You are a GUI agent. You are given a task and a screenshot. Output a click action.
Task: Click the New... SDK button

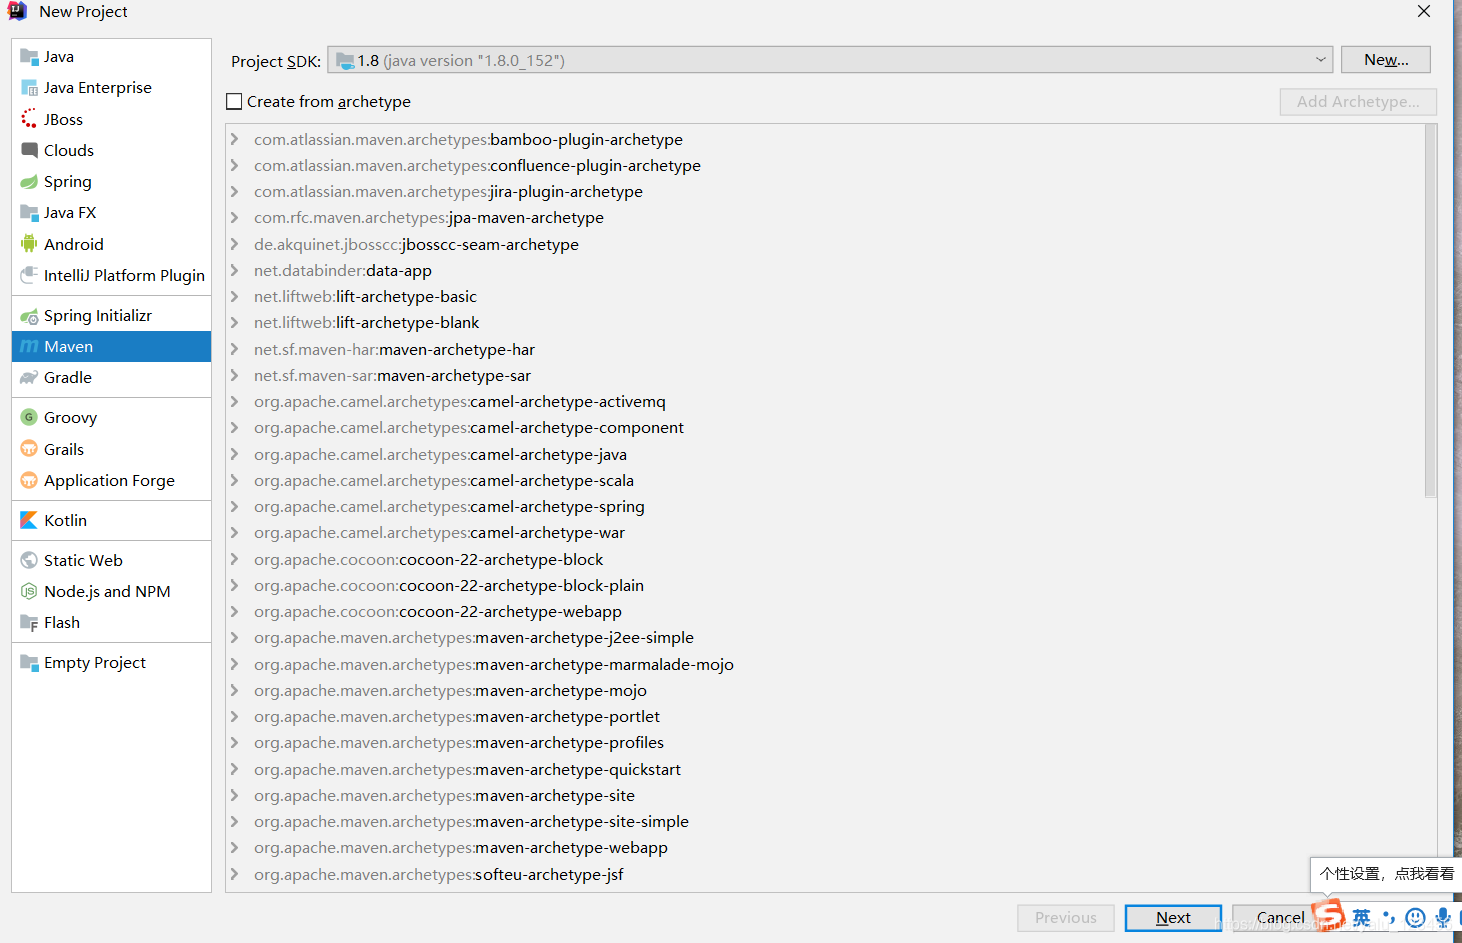coord(1385,60)
